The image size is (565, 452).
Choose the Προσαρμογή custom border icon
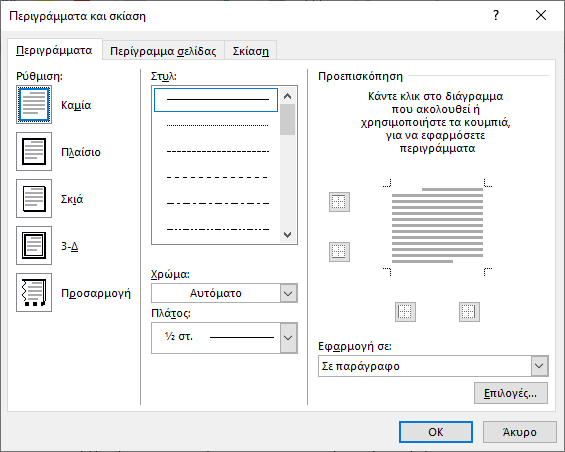click(34, 292)
